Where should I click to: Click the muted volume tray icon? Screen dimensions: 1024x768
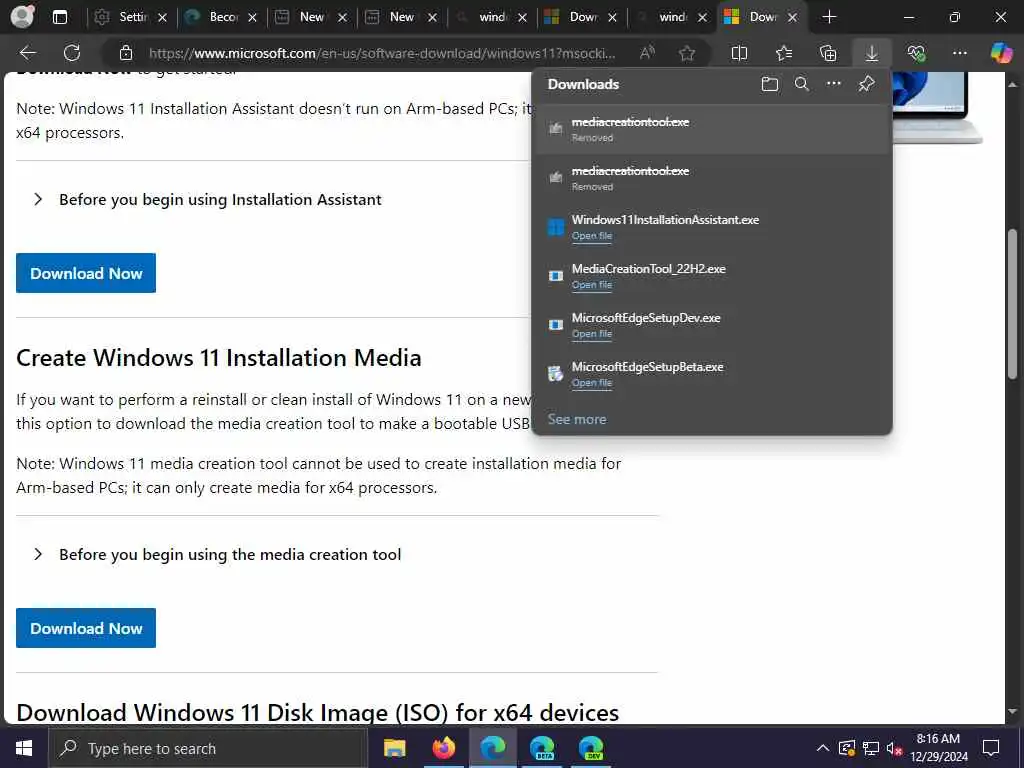pos(893,748)
